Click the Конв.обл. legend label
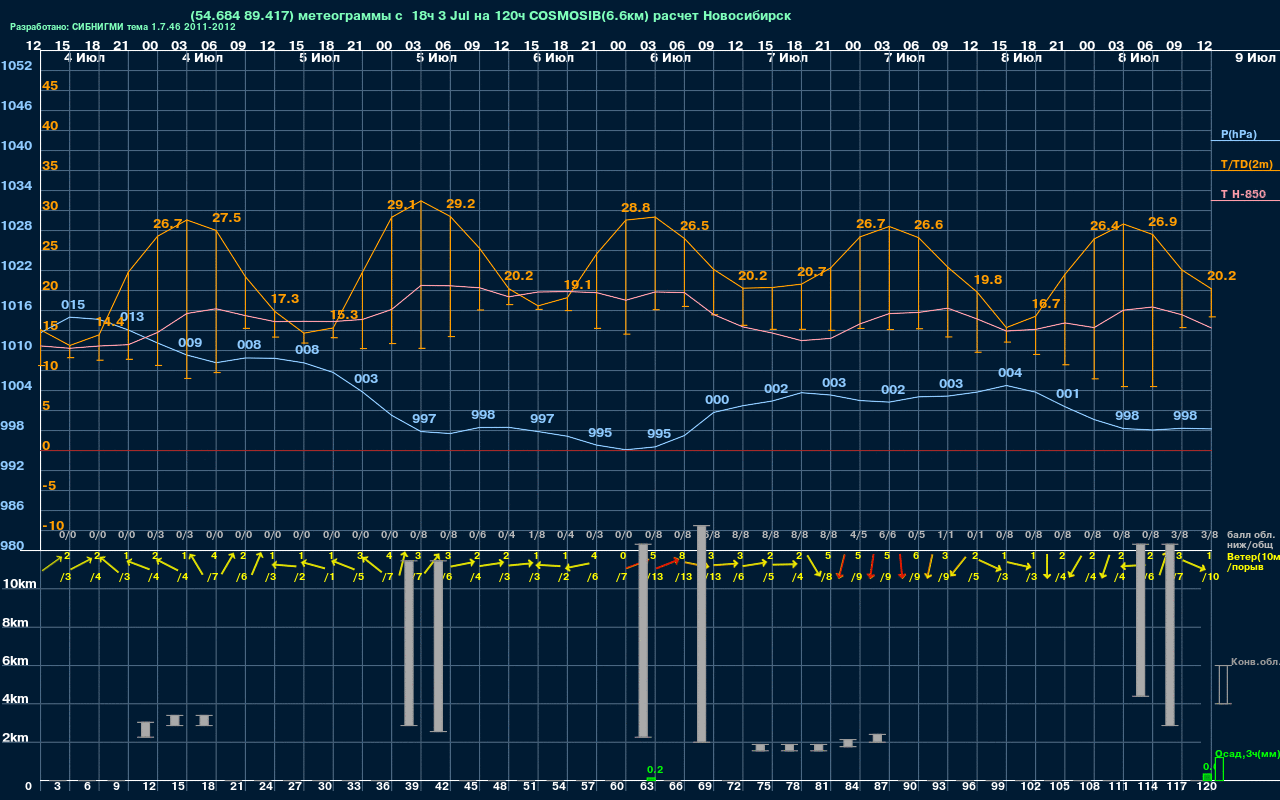Screen dimensions: 1280x800 pos(1255,662)
